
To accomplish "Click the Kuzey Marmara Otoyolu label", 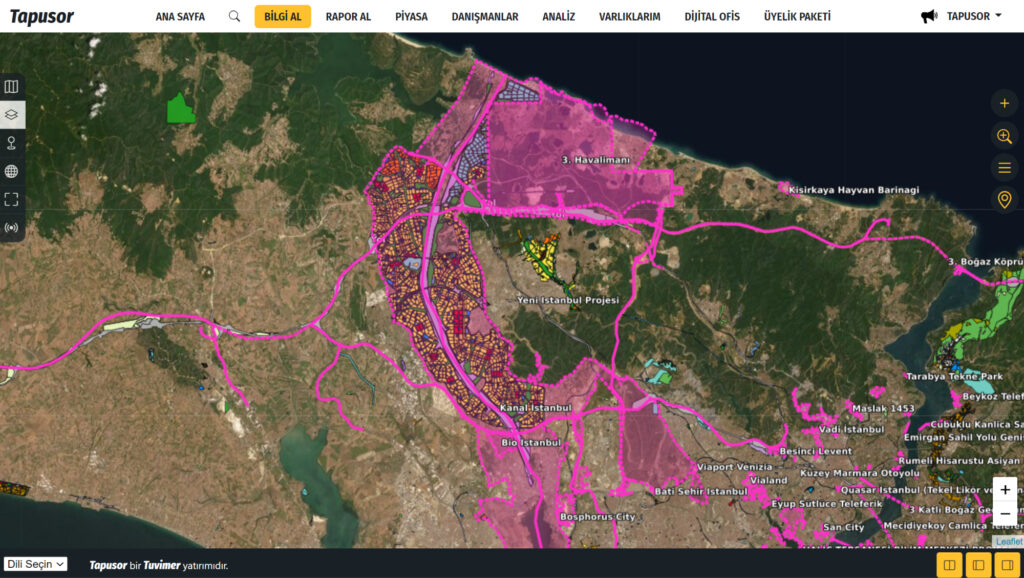I will pos(859,474).
